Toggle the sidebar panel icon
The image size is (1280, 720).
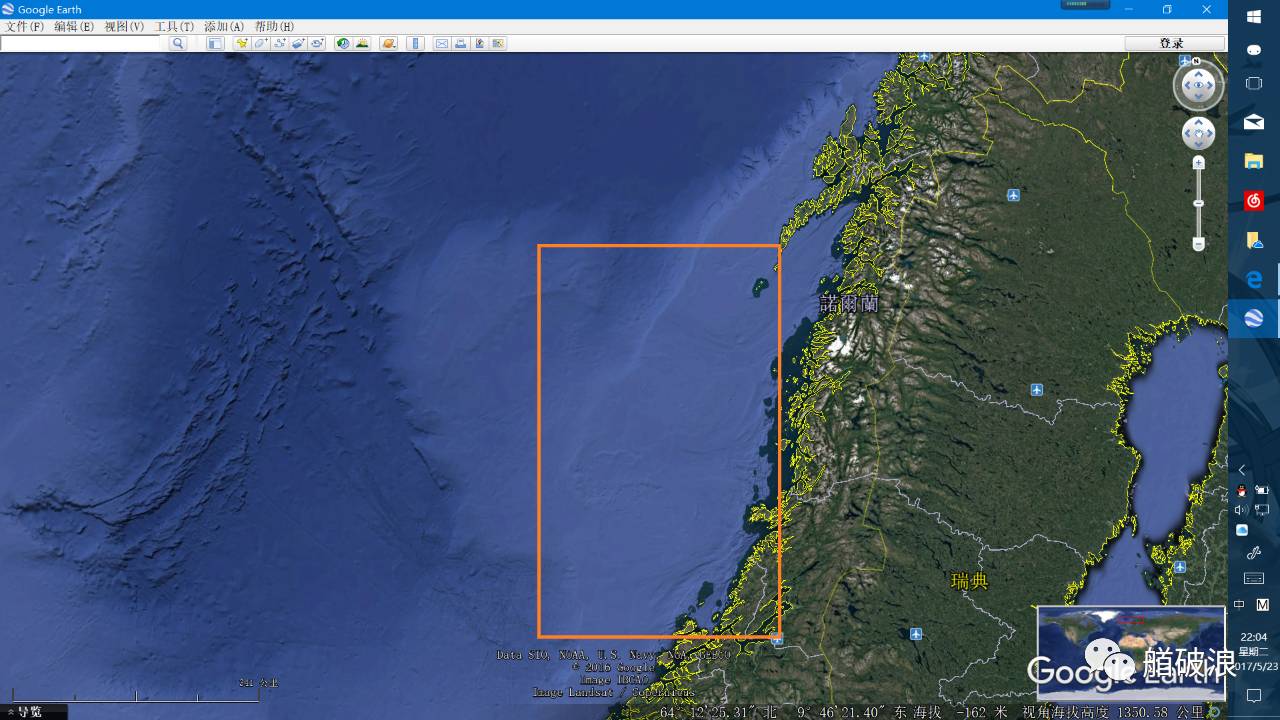[x=215, y=43]
